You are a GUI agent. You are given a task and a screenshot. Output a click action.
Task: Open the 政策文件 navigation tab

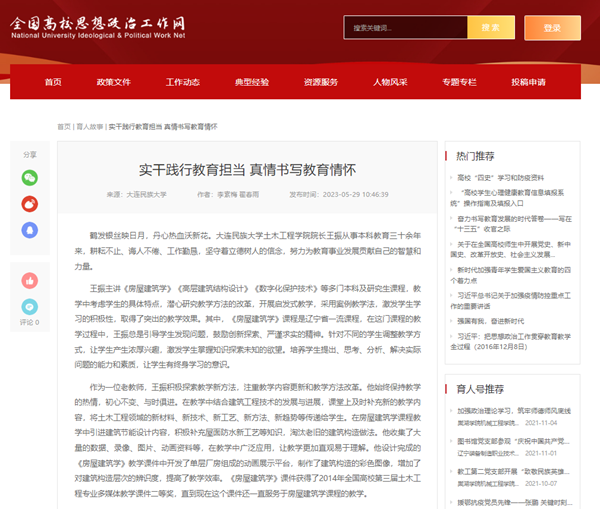pos(114,82)
